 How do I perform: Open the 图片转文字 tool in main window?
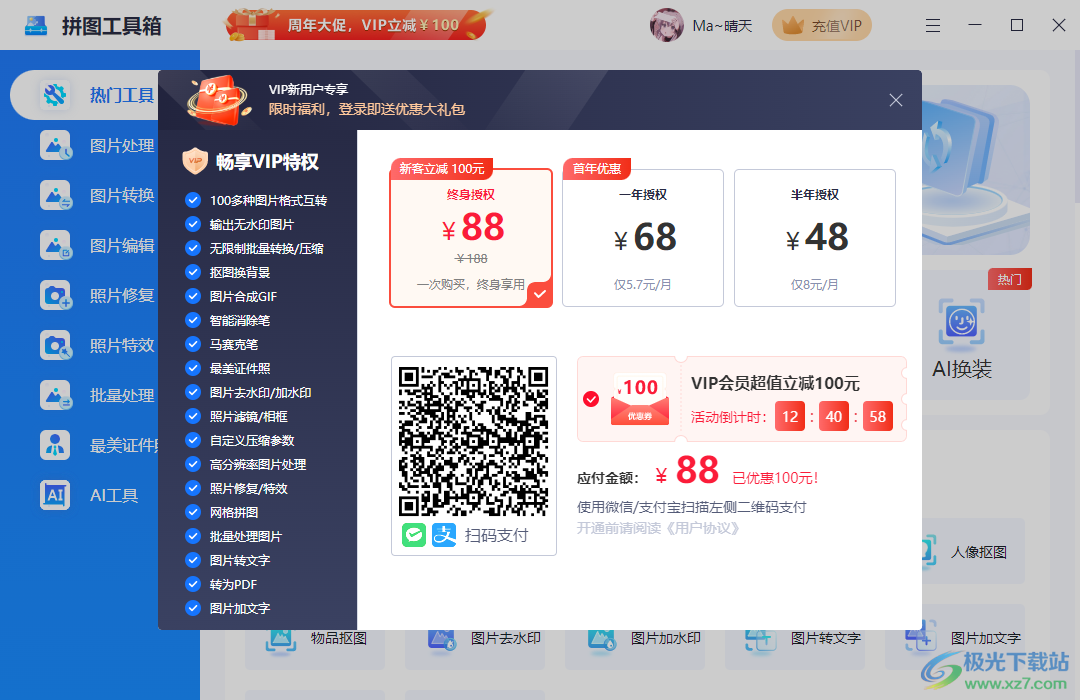click(x=795, y=639)
